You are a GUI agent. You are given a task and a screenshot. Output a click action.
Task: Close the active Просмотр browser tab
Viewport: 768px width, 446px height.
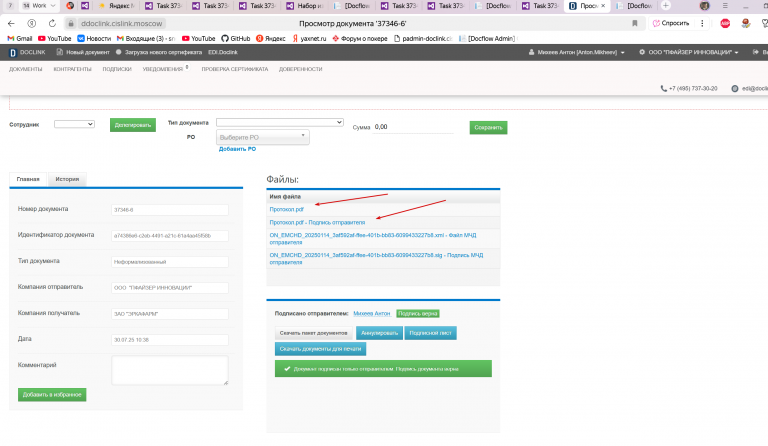[603, 6]
